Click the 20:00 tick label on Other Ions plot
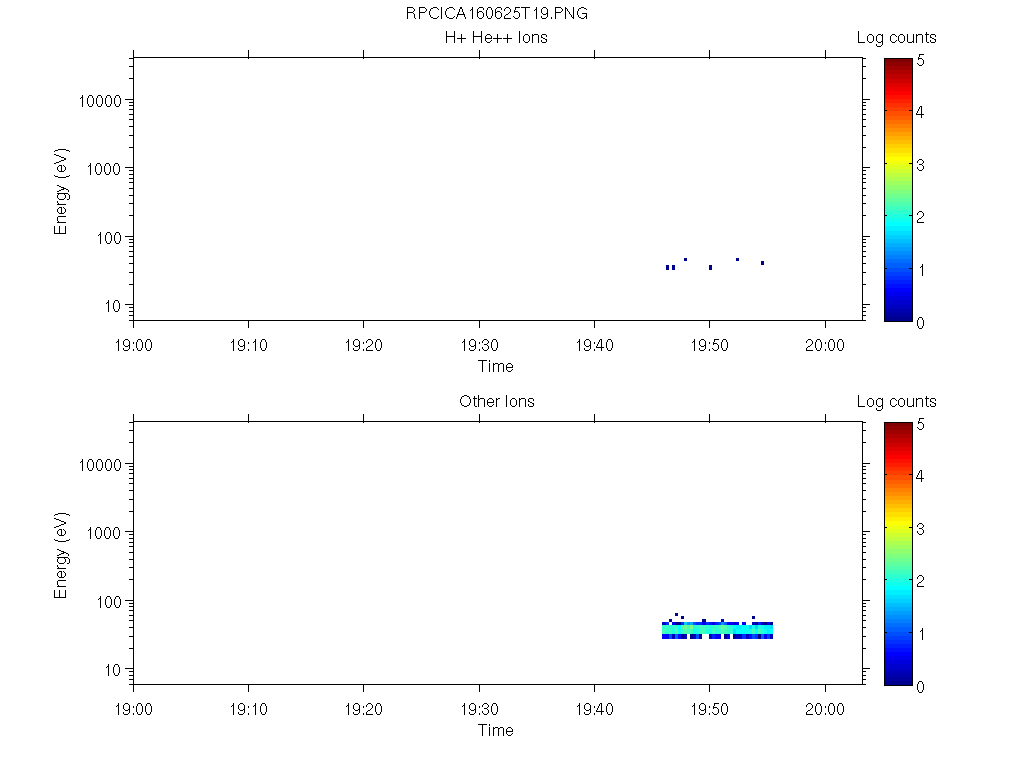 point(825,709)
